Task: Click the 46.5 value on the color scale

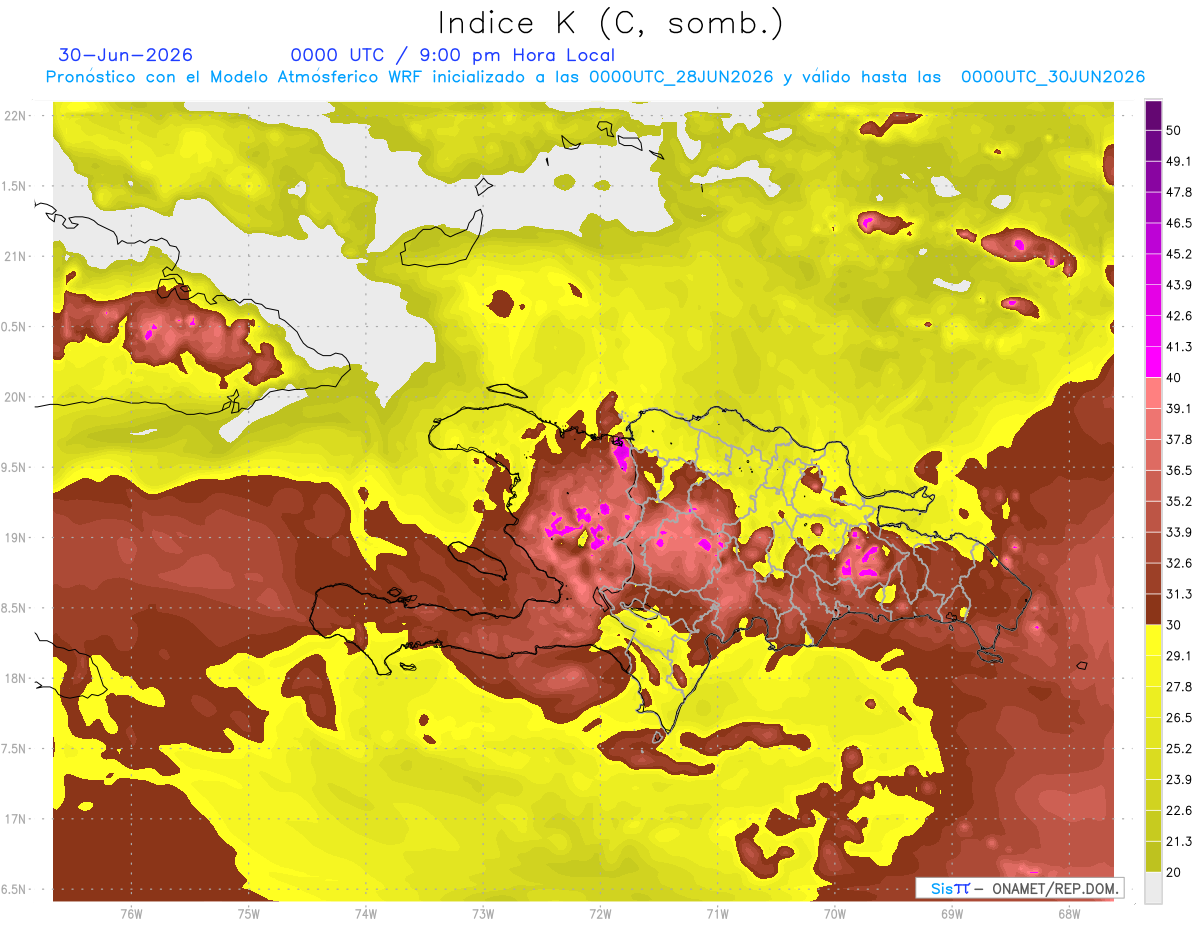Action: [1178, 223]
